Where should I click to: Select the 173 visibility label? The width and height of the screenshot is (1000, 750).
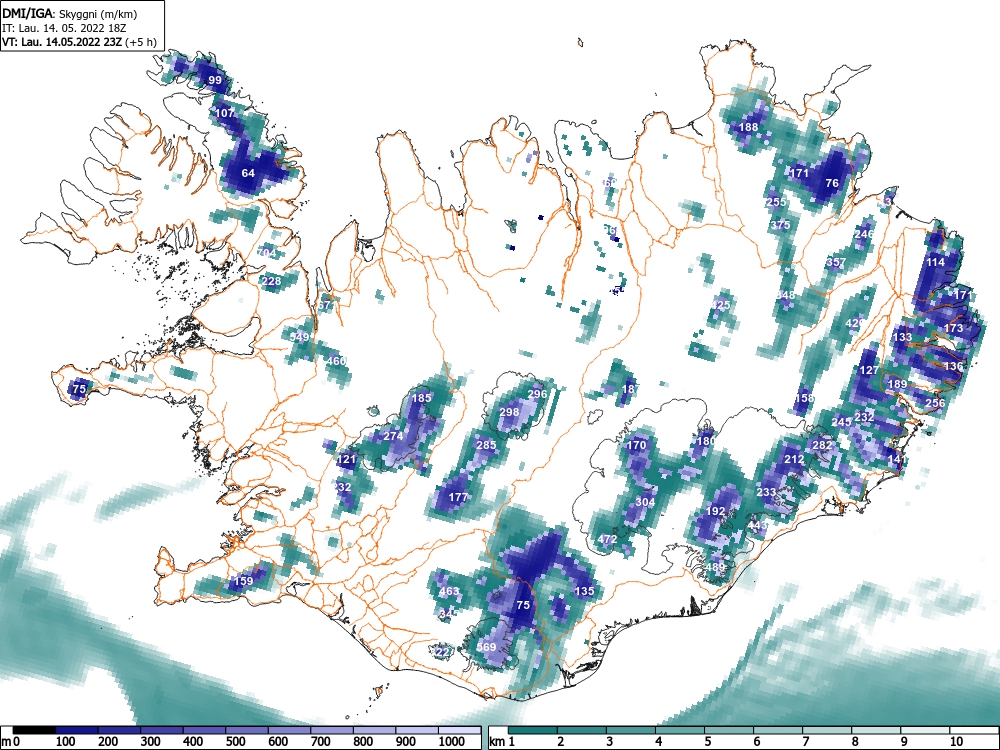pos(953,328)
